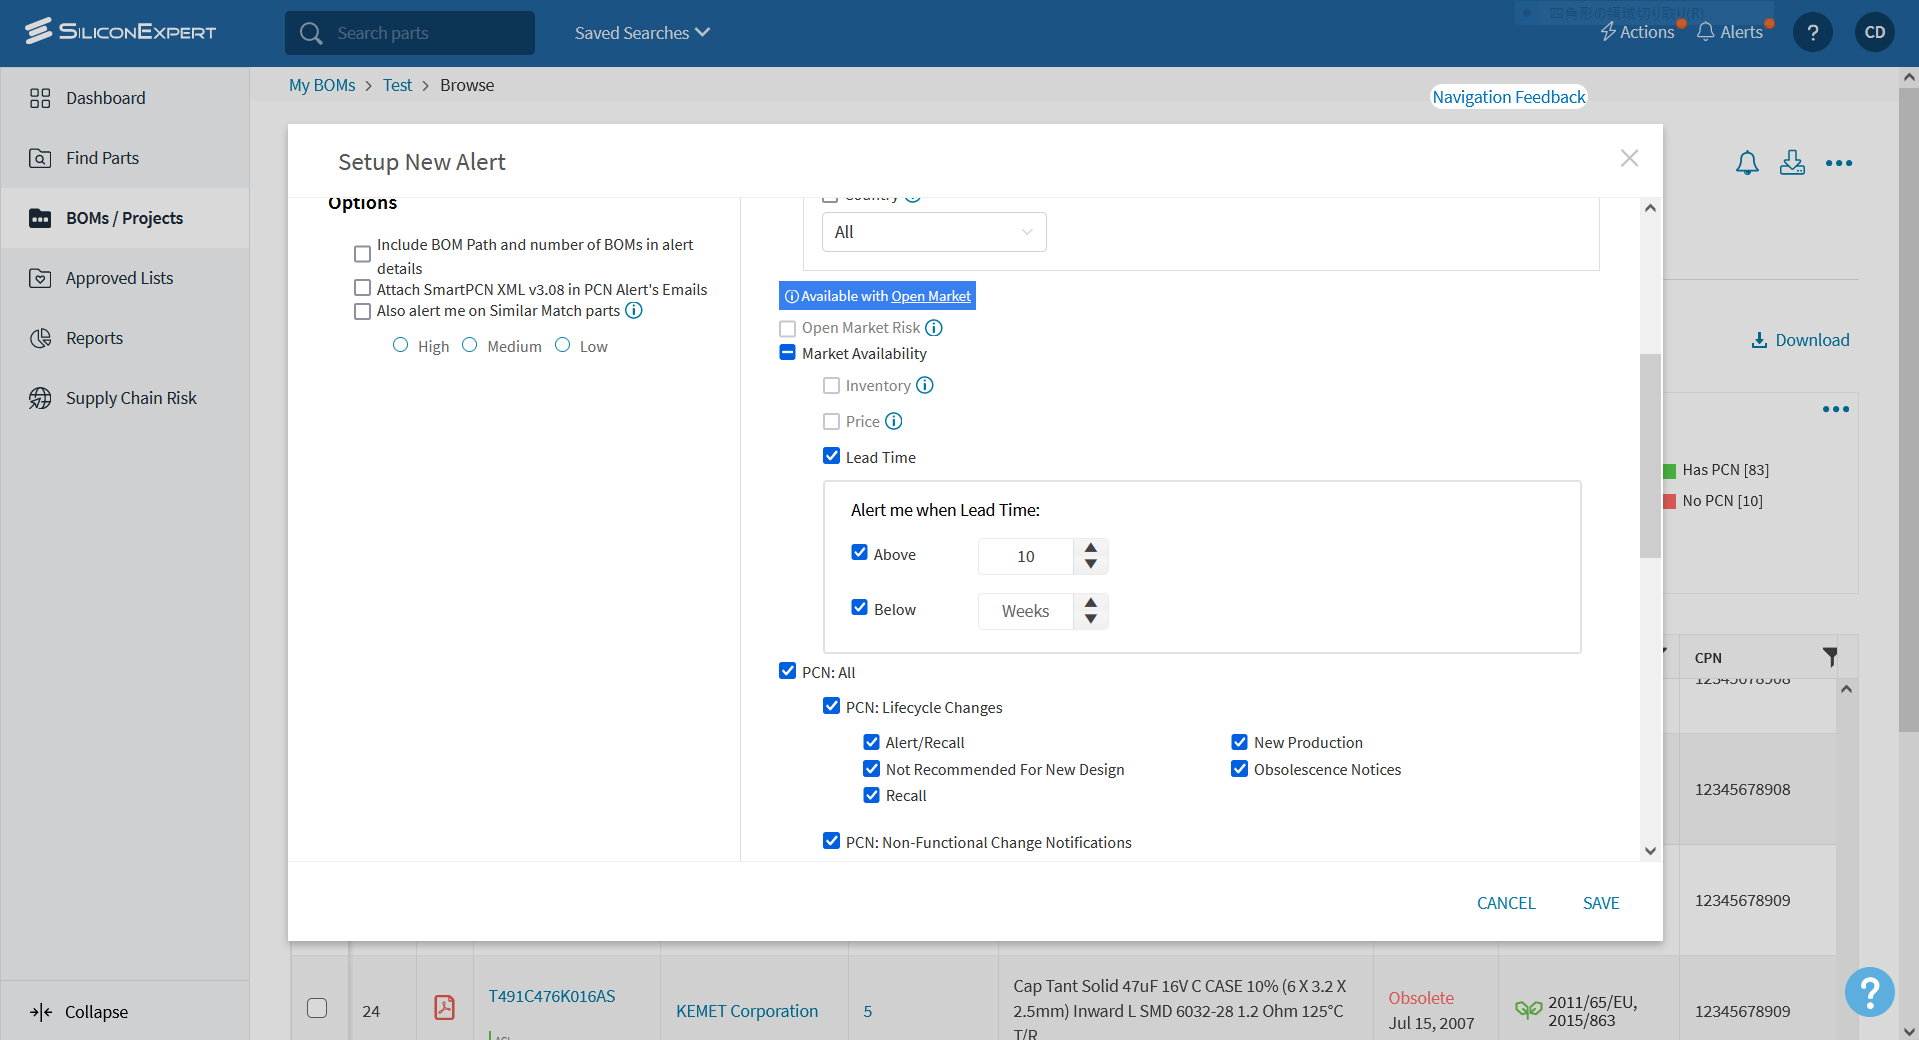Viewport: 1919px width, 1040px height.
Task: Expand the Saved Searches dropdown
Action: [642, 33]
